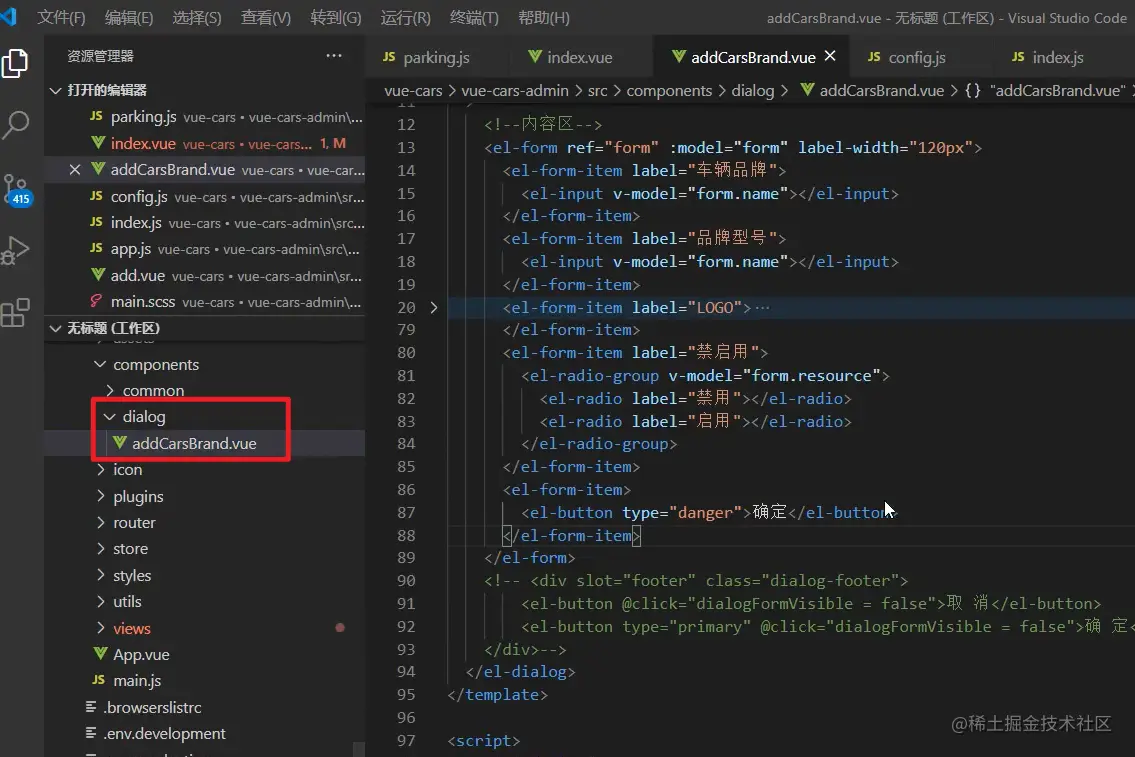Collapse the Open Editors section
The width and height of the screenshot is (1135, 757).
click(x=55, y=90)
